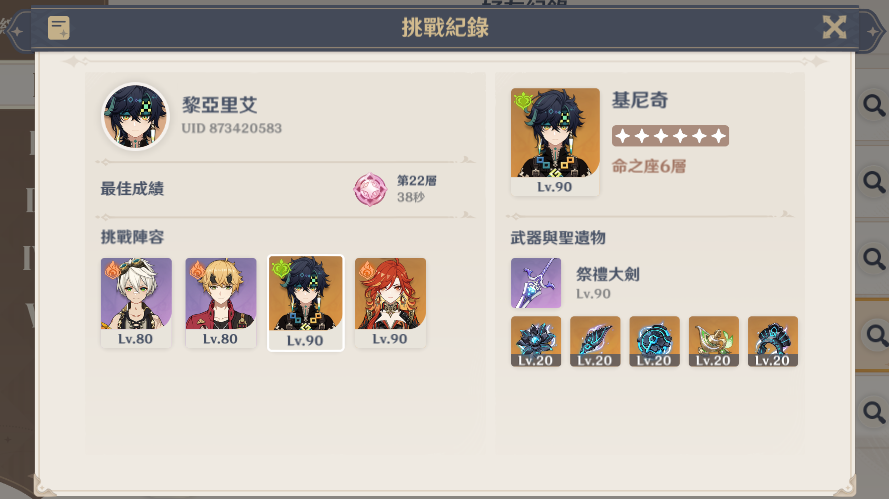This screenshot has width=889, height=499.
Task: Click the 祭禮大劍 weapon icon
Action: point(536,283)
